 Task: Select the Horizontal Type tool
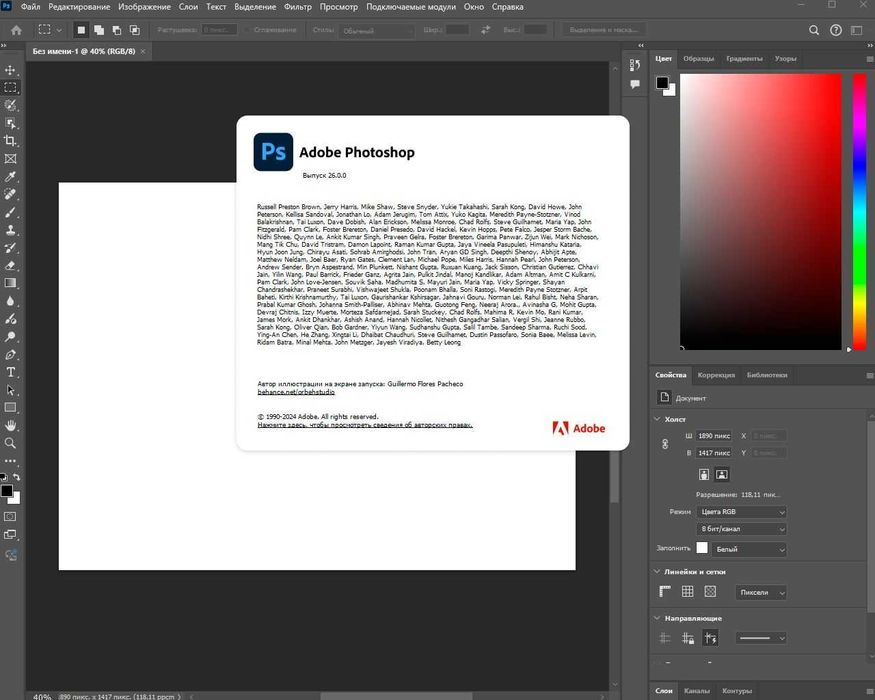(10, 372)
